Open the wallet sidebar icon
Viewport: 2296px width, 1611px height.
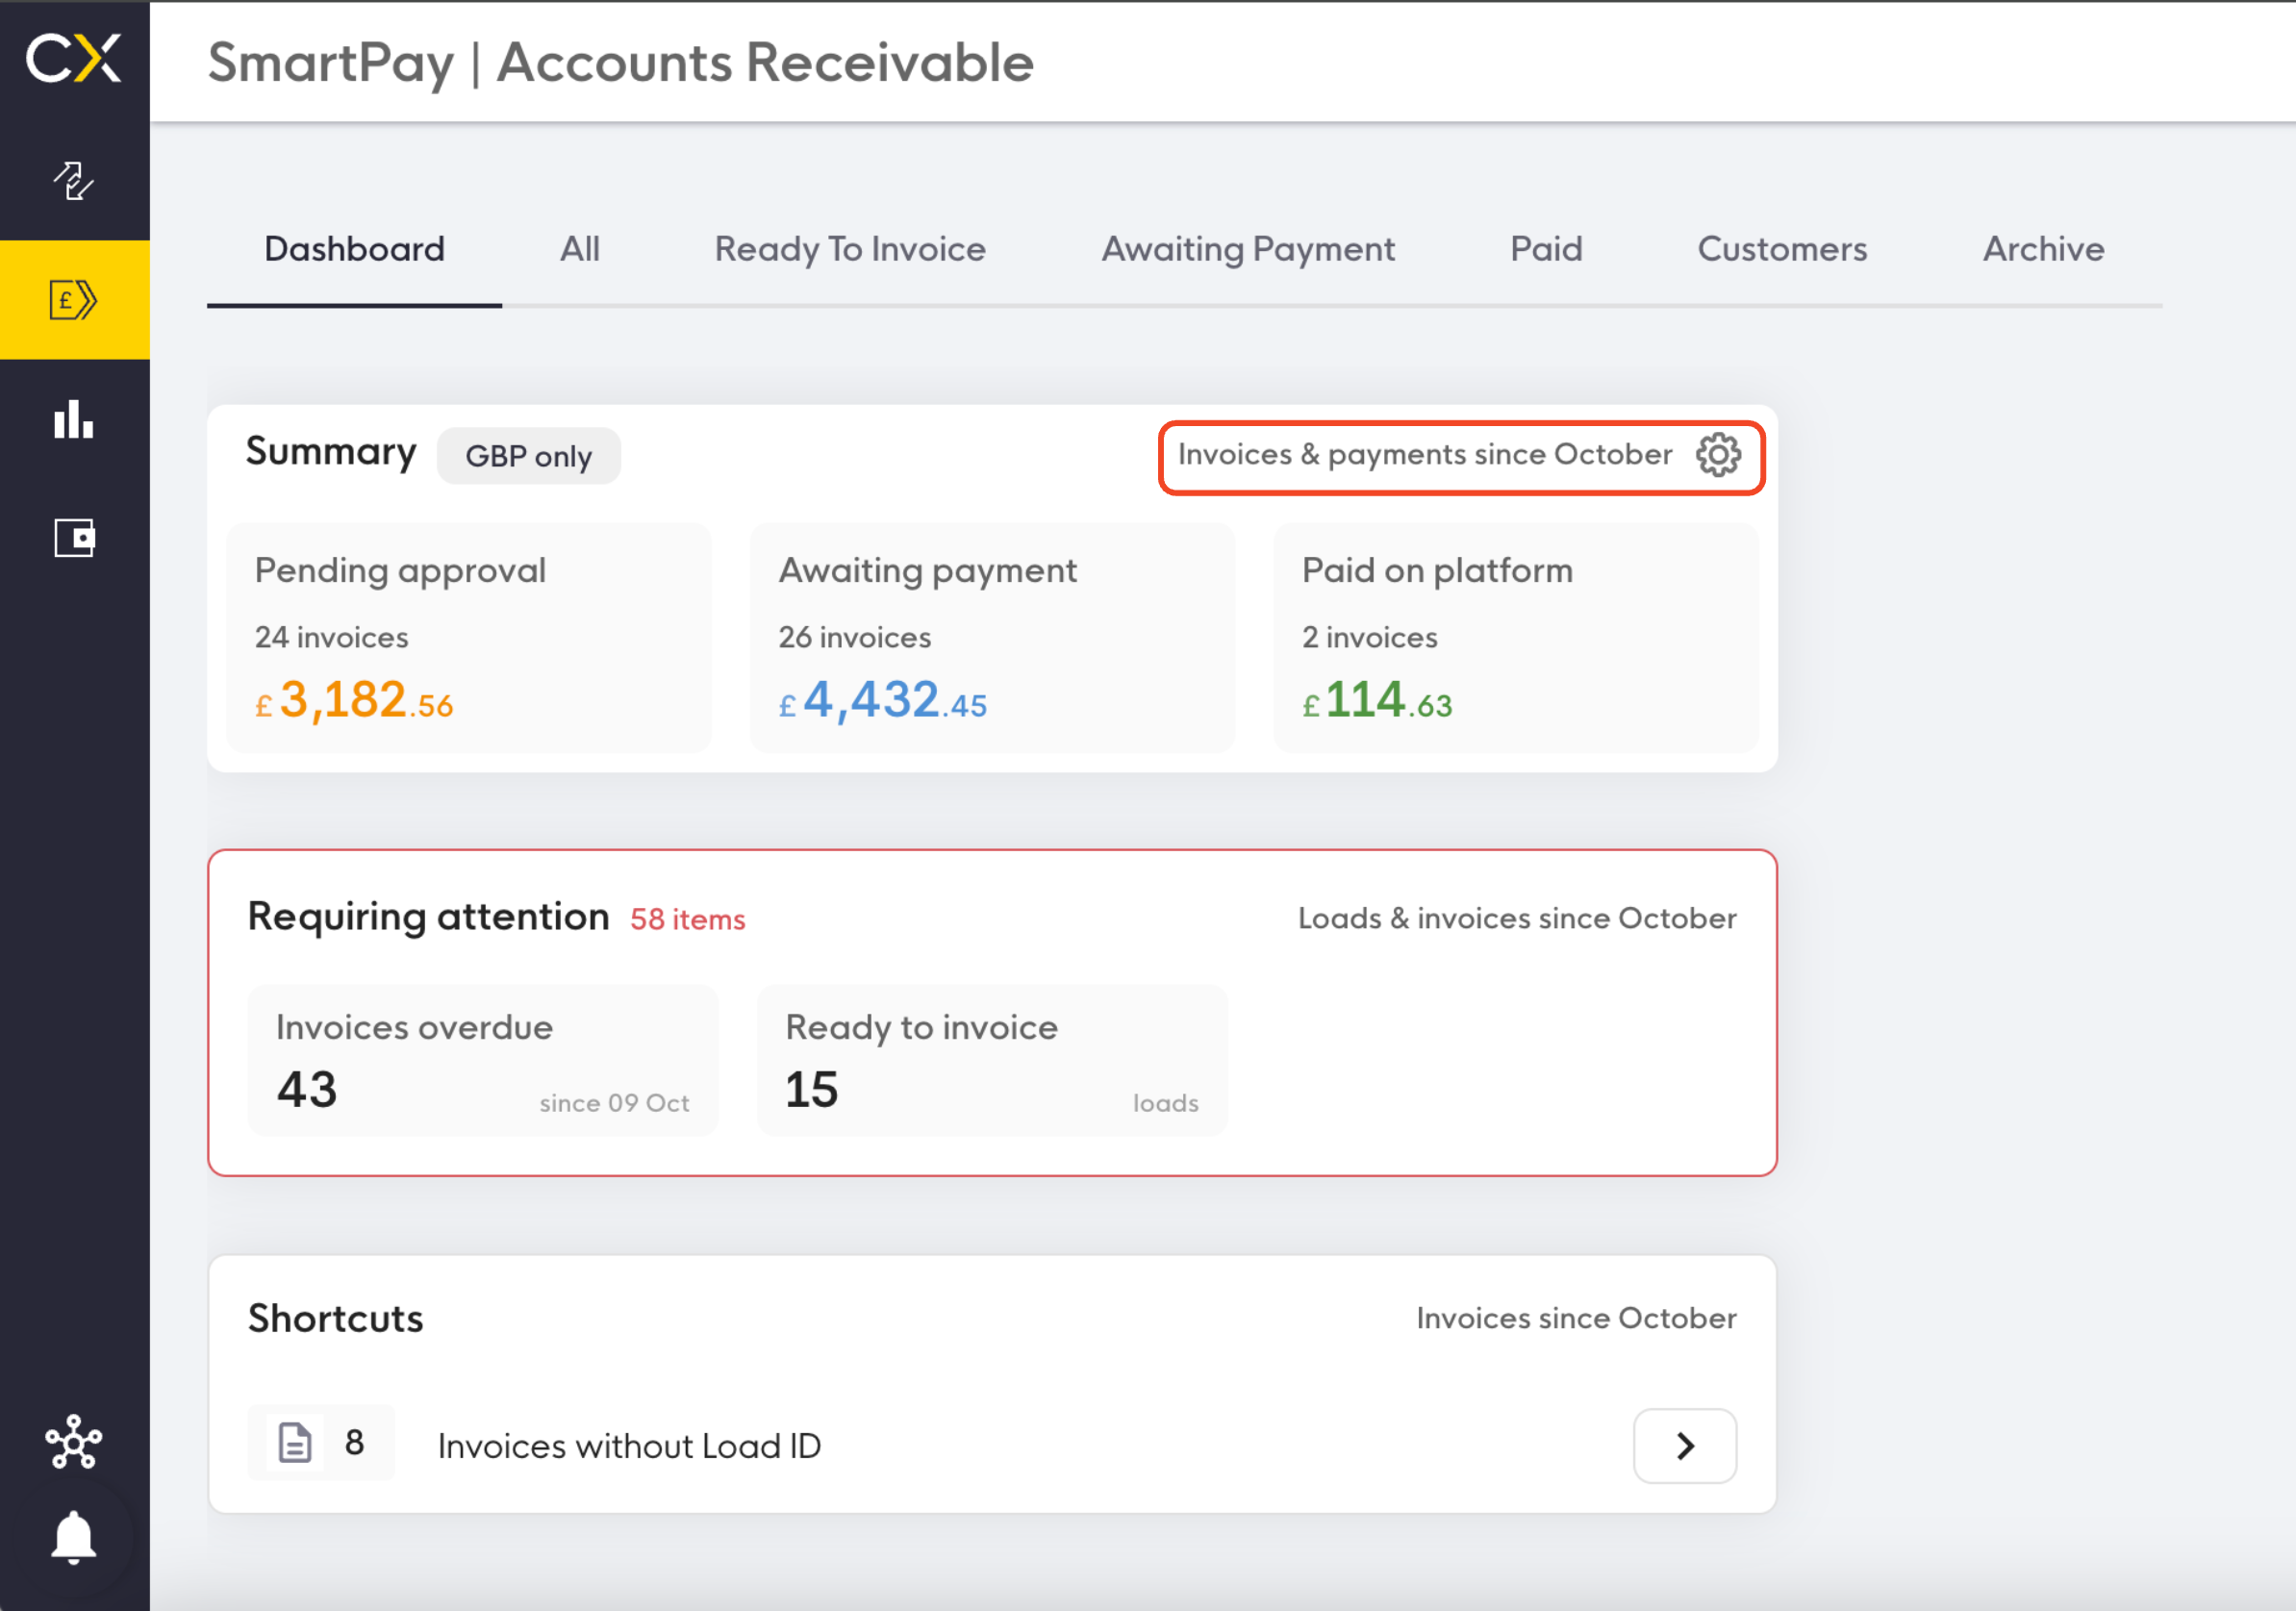pyautogui.click(x=73, y=538)
